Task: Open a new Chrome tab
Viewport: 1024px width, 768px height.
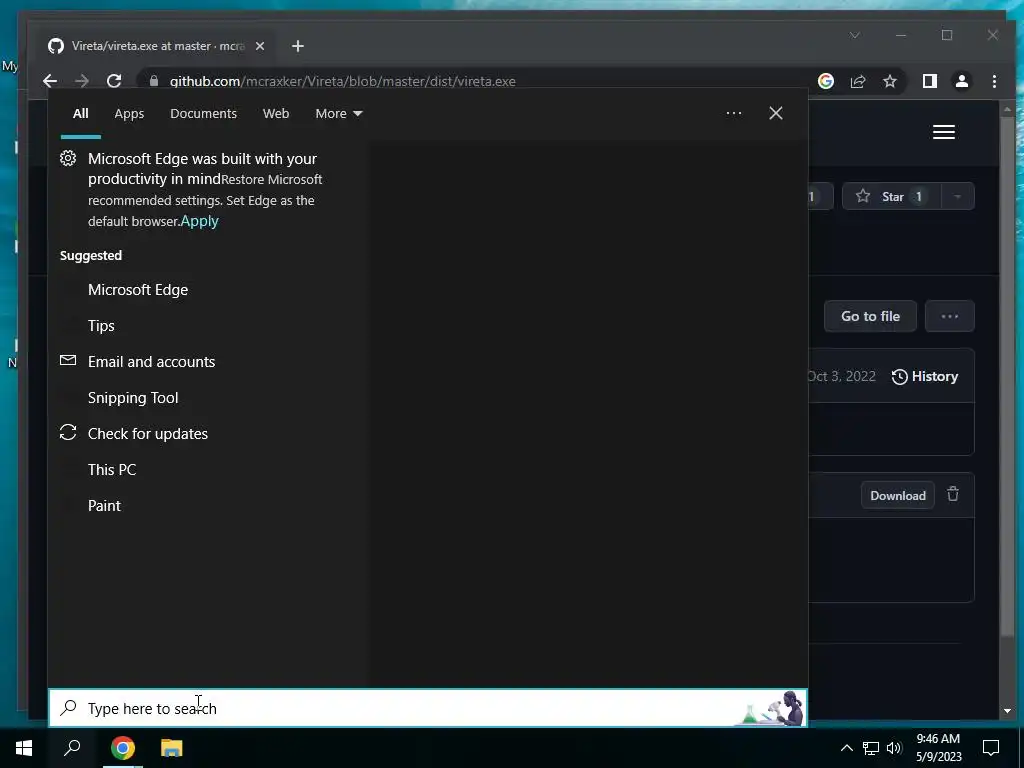Action: click(298, 46)
